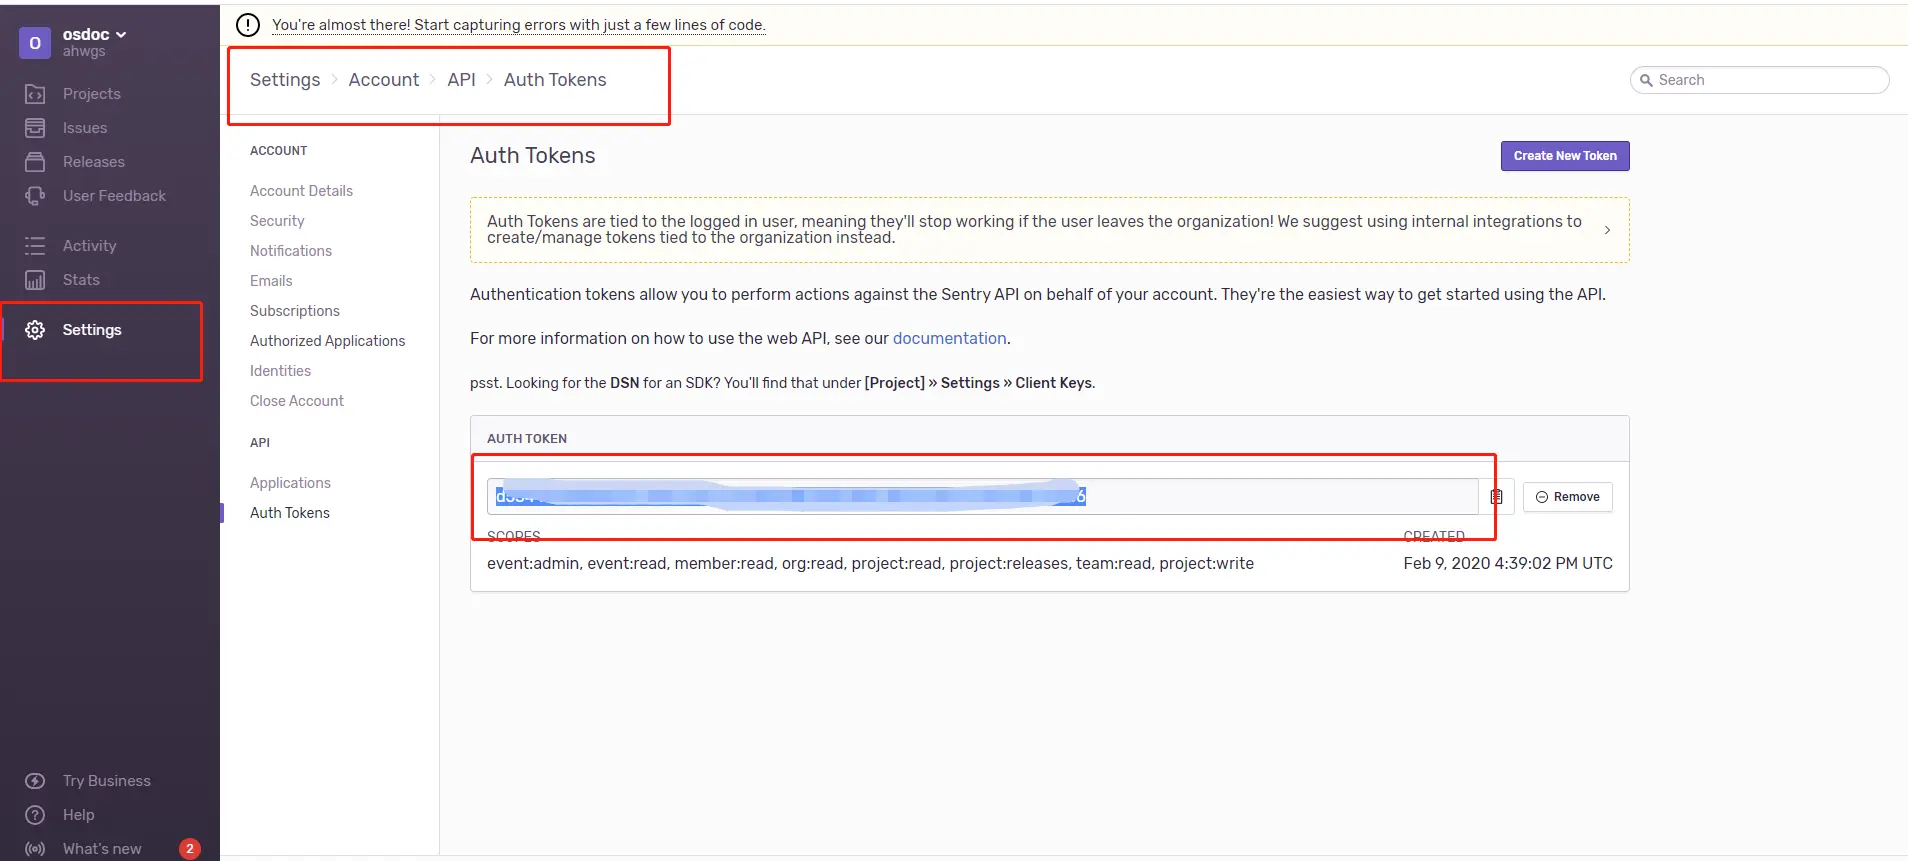Open Identities settings page
Image resolution: width=1908 pixels, height=861 pixels.
pos(280,371)
